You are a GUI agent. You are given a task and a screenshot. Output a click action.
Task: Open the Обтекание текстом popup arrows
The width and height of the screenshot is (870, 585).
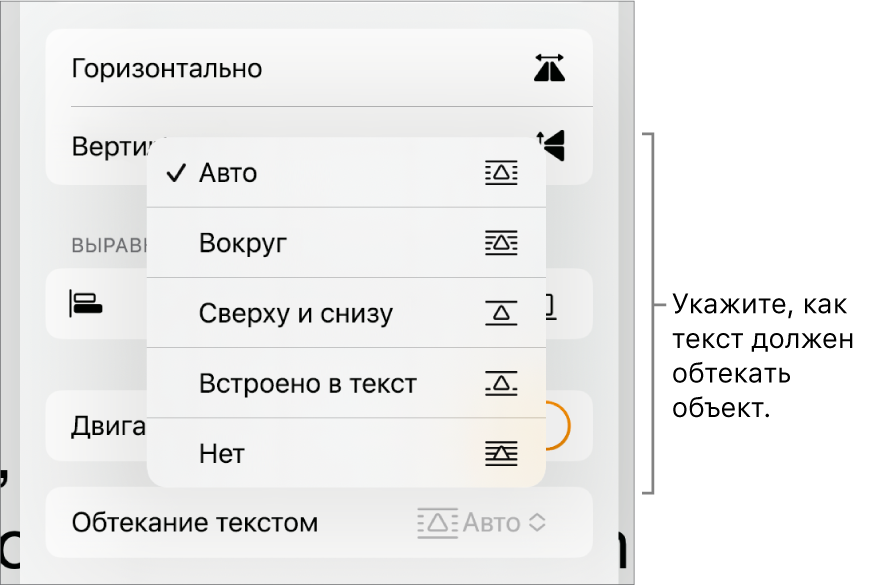[x=539, y=522]
